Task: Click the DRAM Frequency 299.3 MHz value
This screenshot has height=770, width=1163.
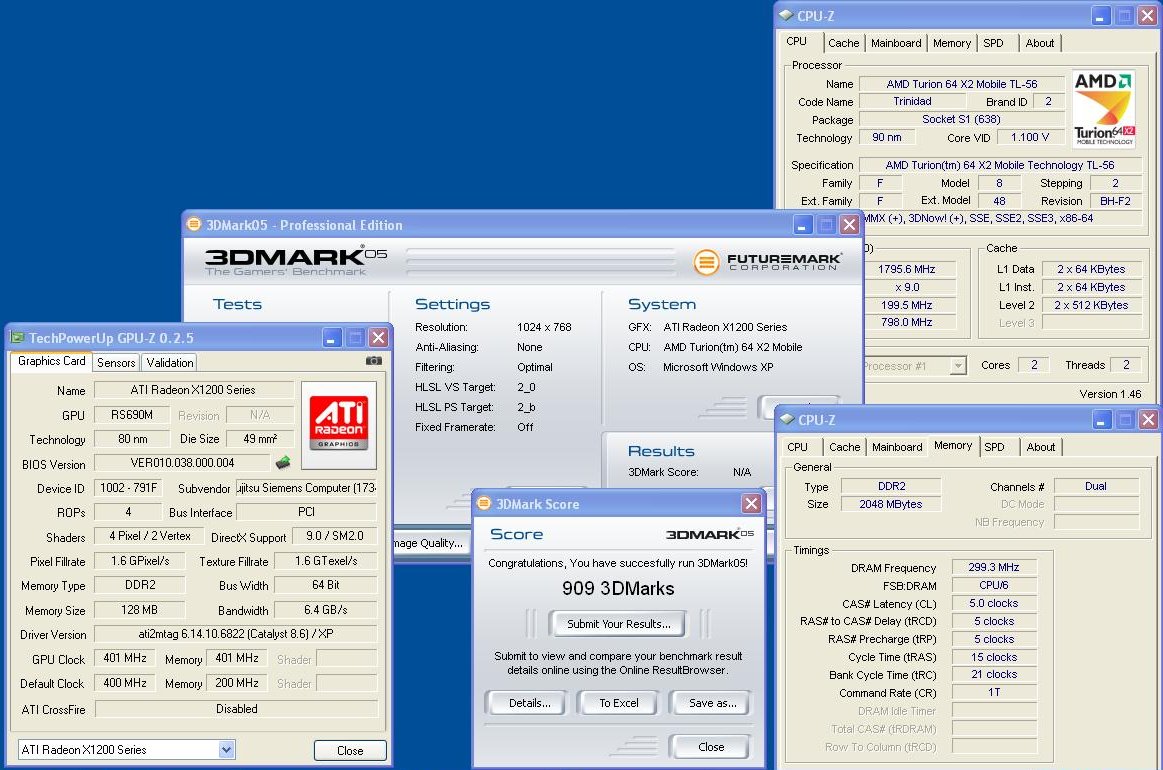Action: 993,567
